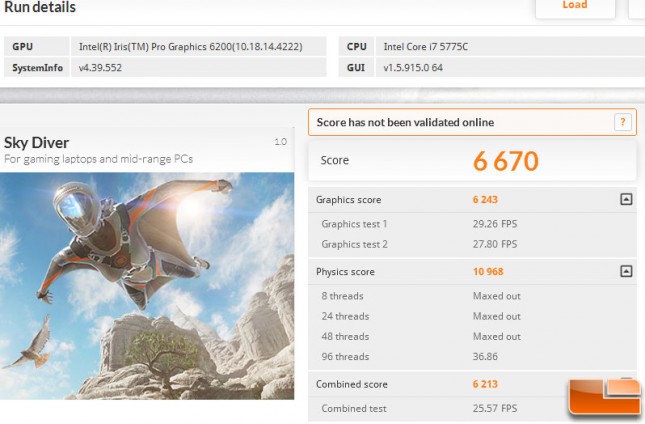Click the orange Legit Reviews logo

(605, 397)
